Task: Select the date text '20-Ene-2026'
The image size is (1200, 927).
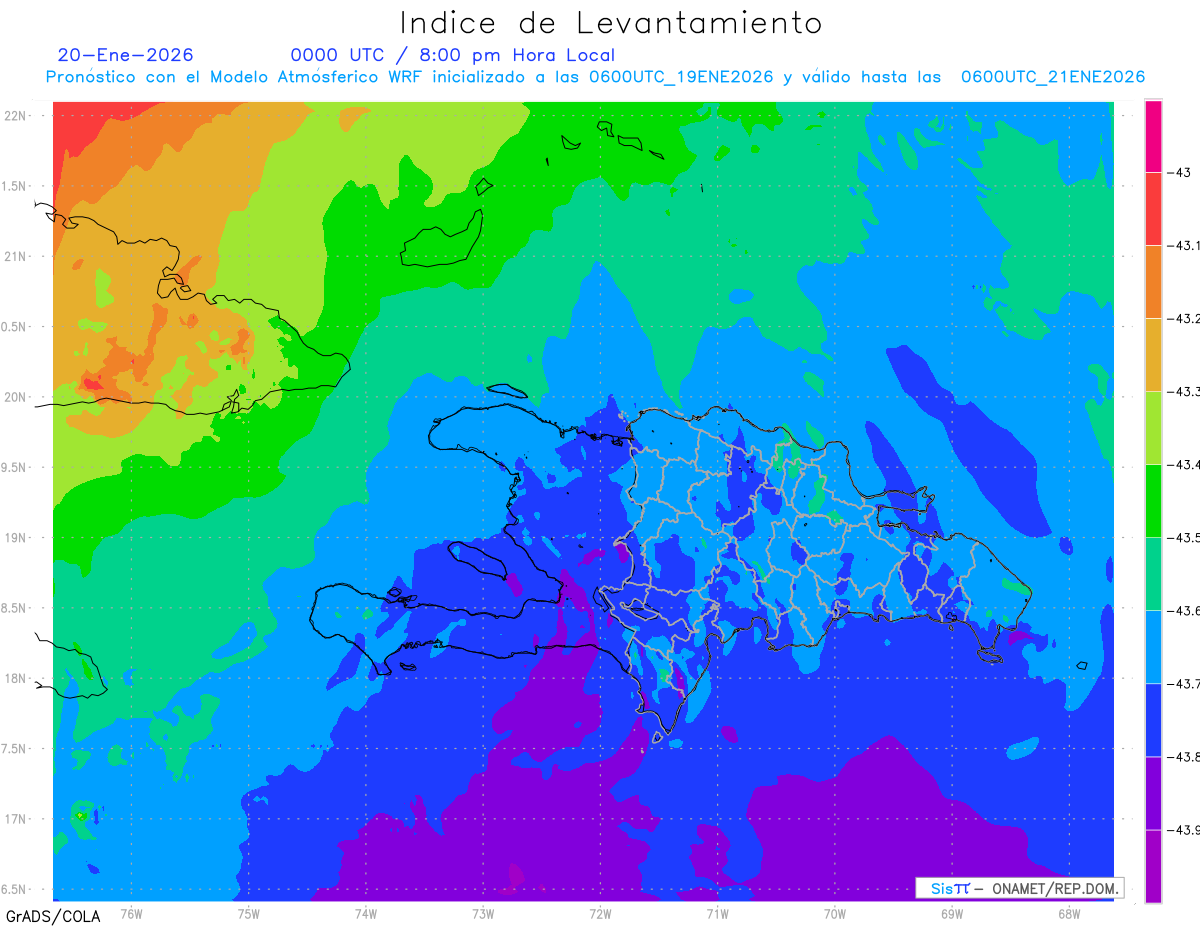Action: pyautogui.click(x=125, y=56)
